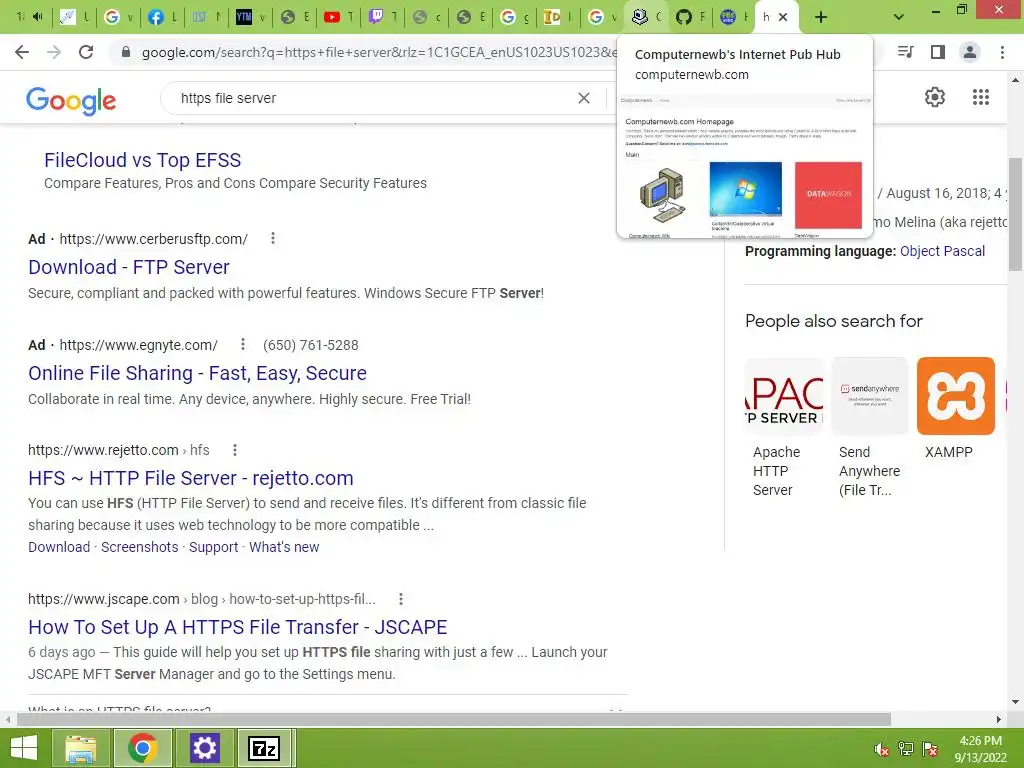
Task: Select the Send Anywhere thumbnail
Action: point(871,396)
